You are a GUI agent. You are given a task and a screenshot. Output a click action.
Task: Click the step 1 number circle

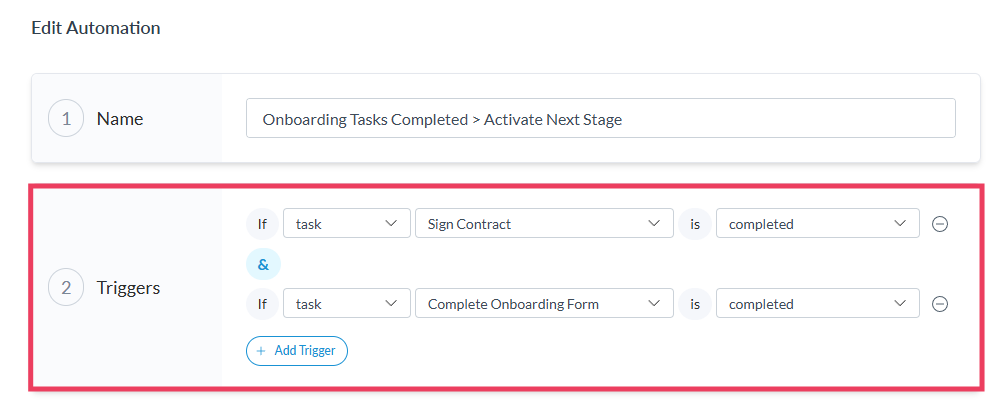click(x=66, y=119)
